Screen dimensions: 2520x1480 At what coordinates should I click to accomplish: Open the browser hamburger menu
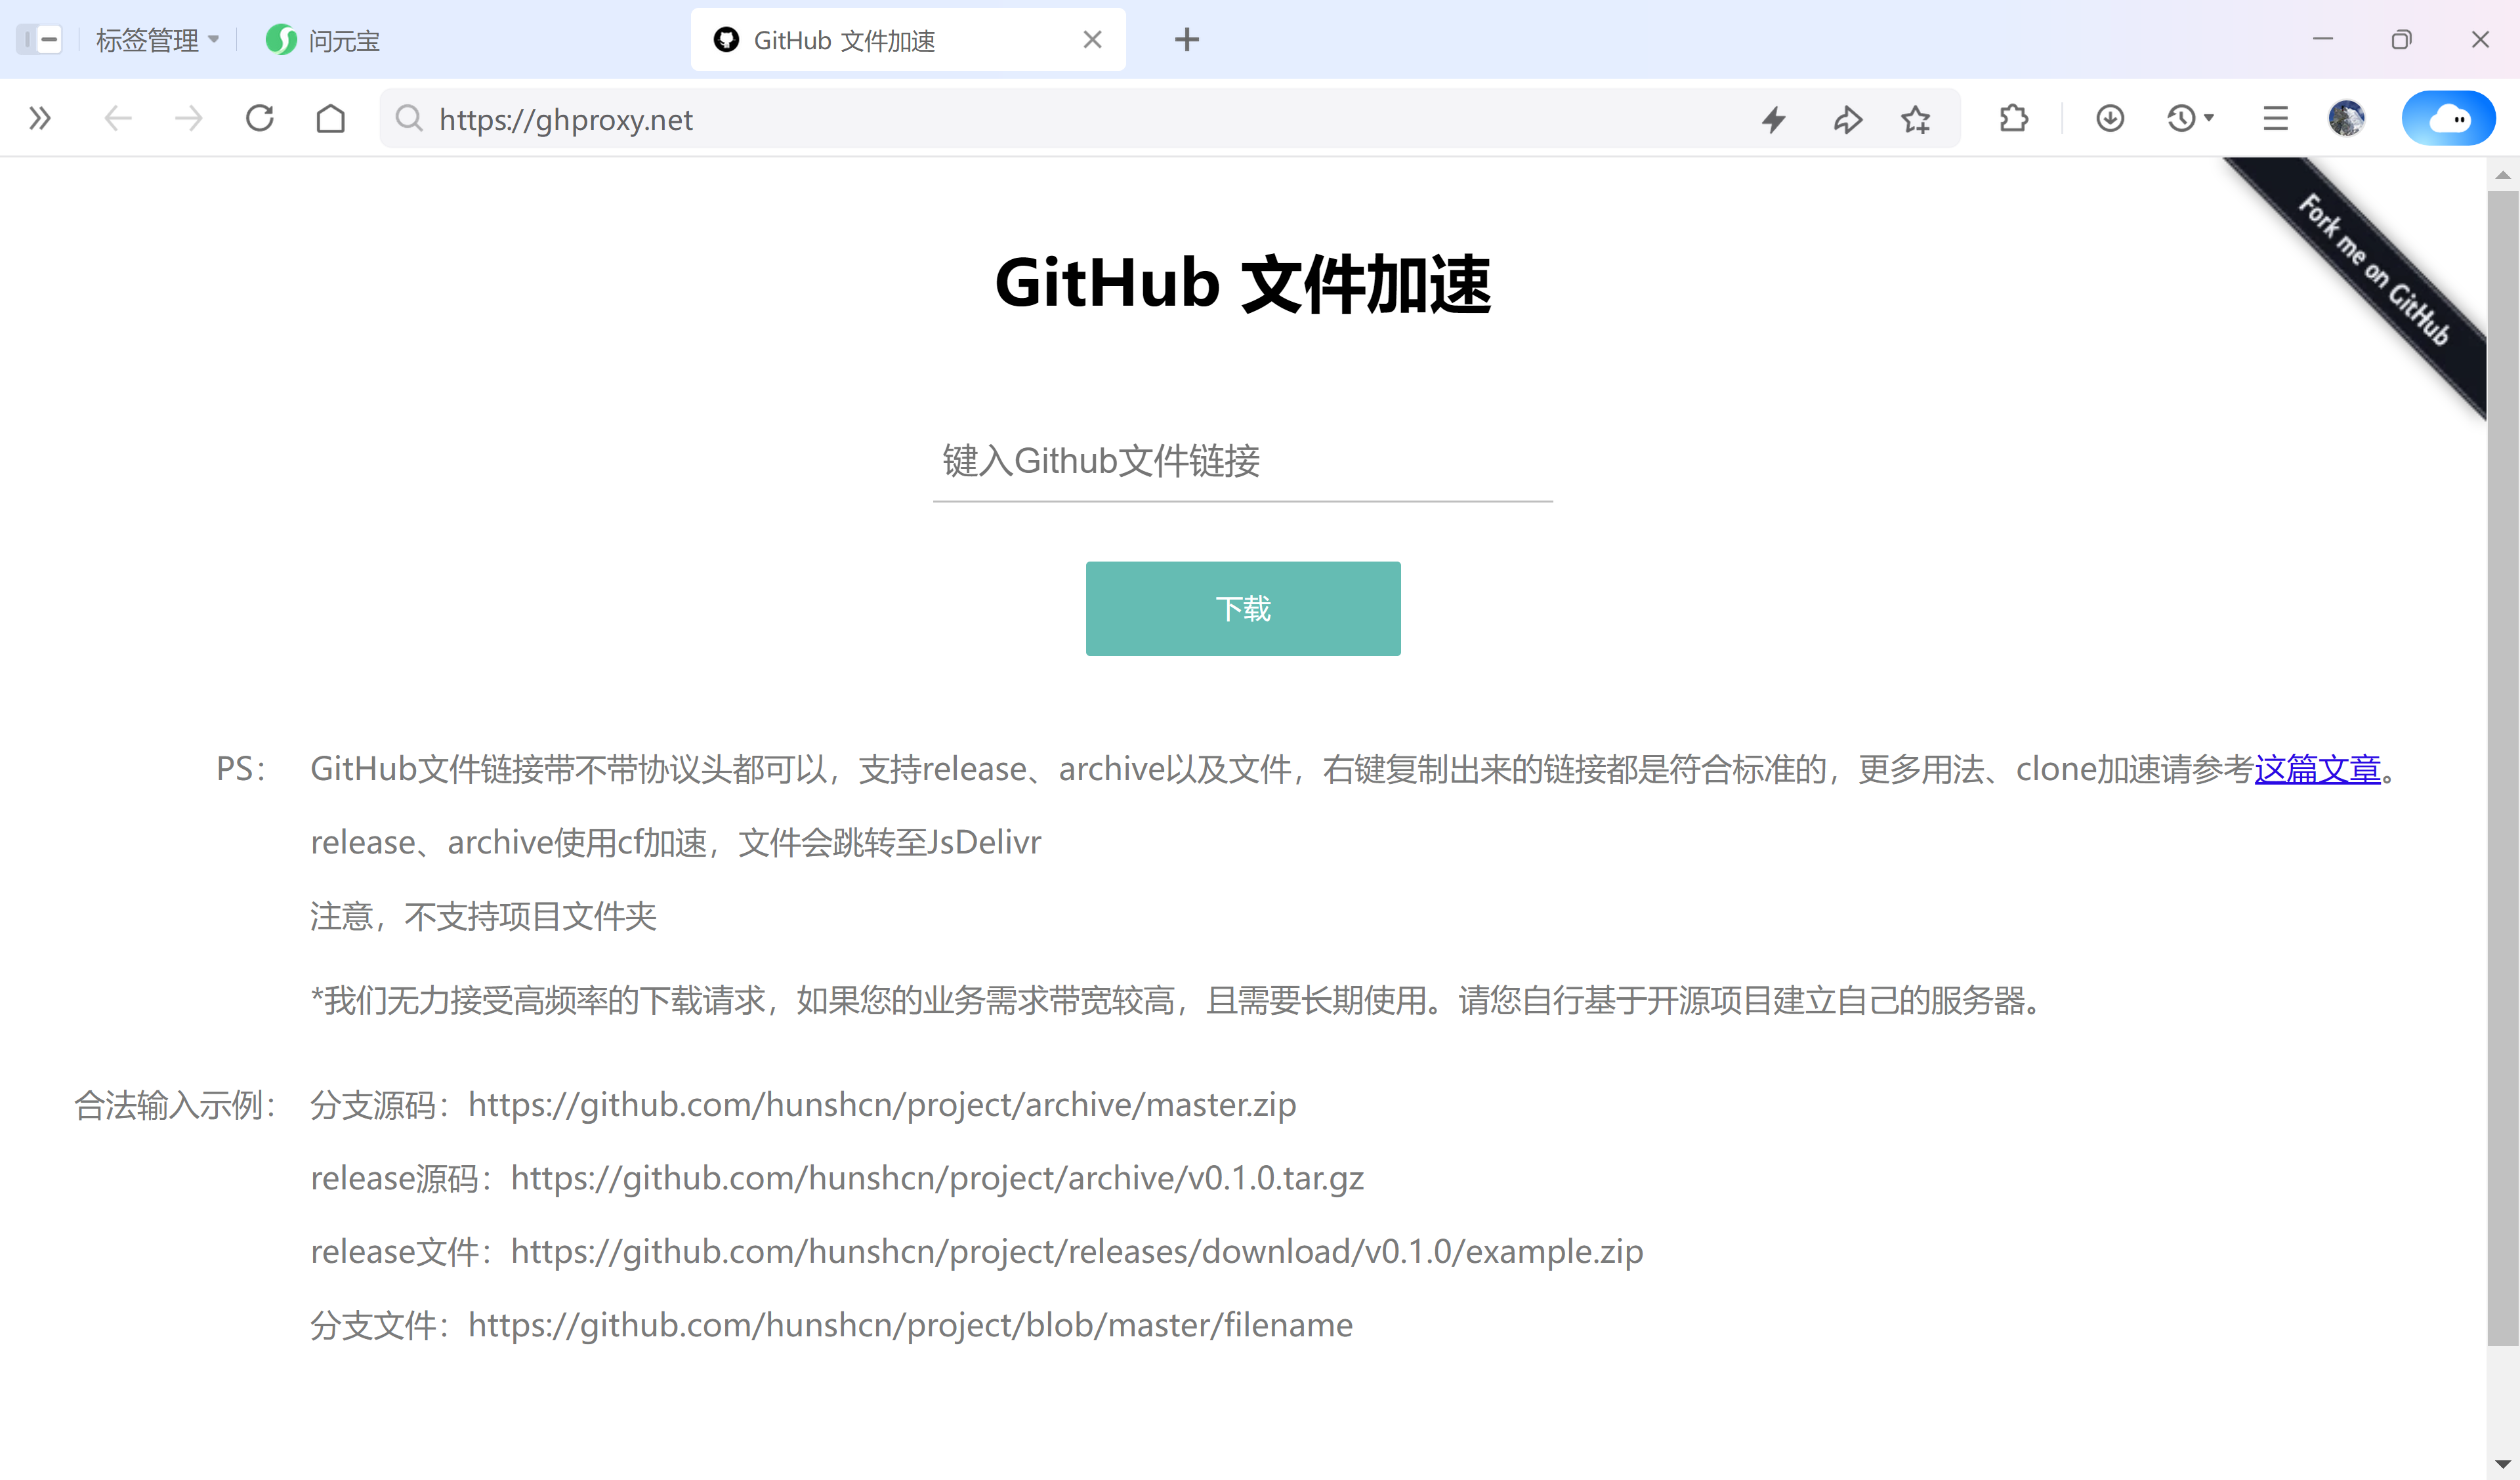(x=2275, y=119)
